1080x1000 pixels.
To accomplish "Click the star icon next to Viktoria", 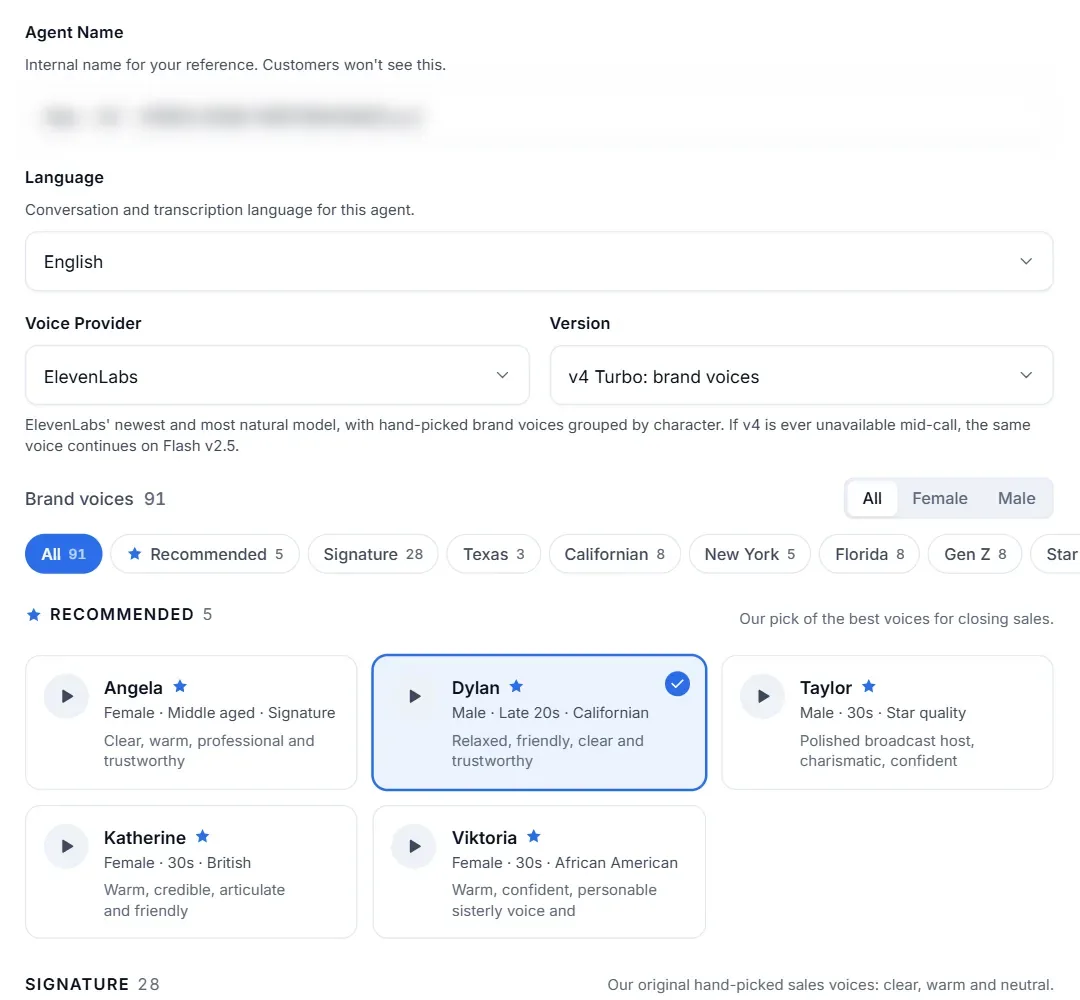I will [533, 836].
